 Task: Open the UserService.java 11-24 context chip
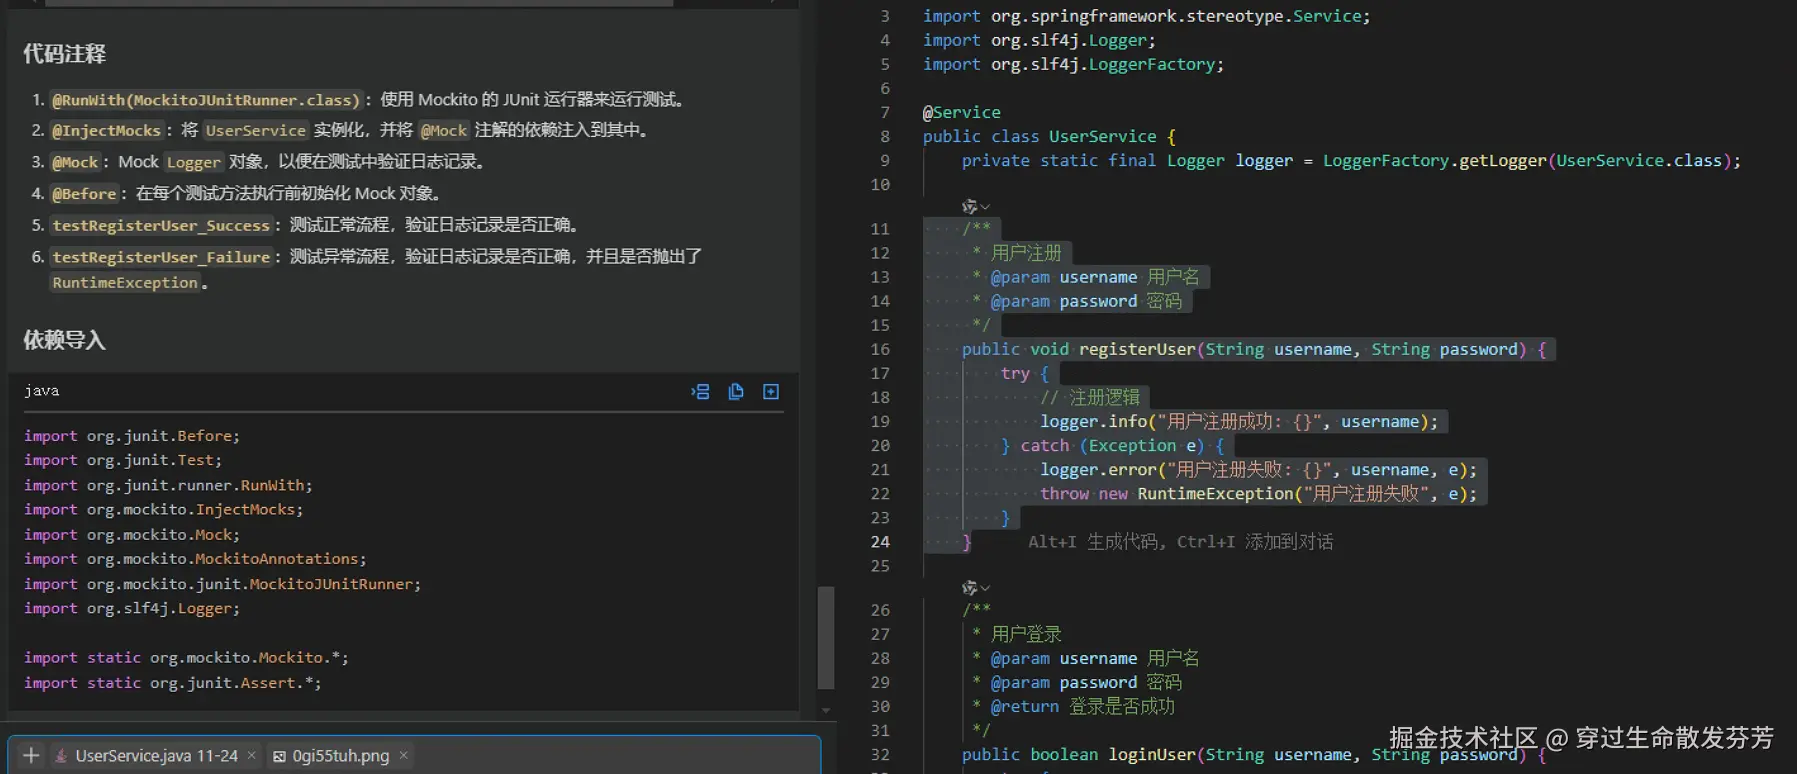click(x=156, y=756)
